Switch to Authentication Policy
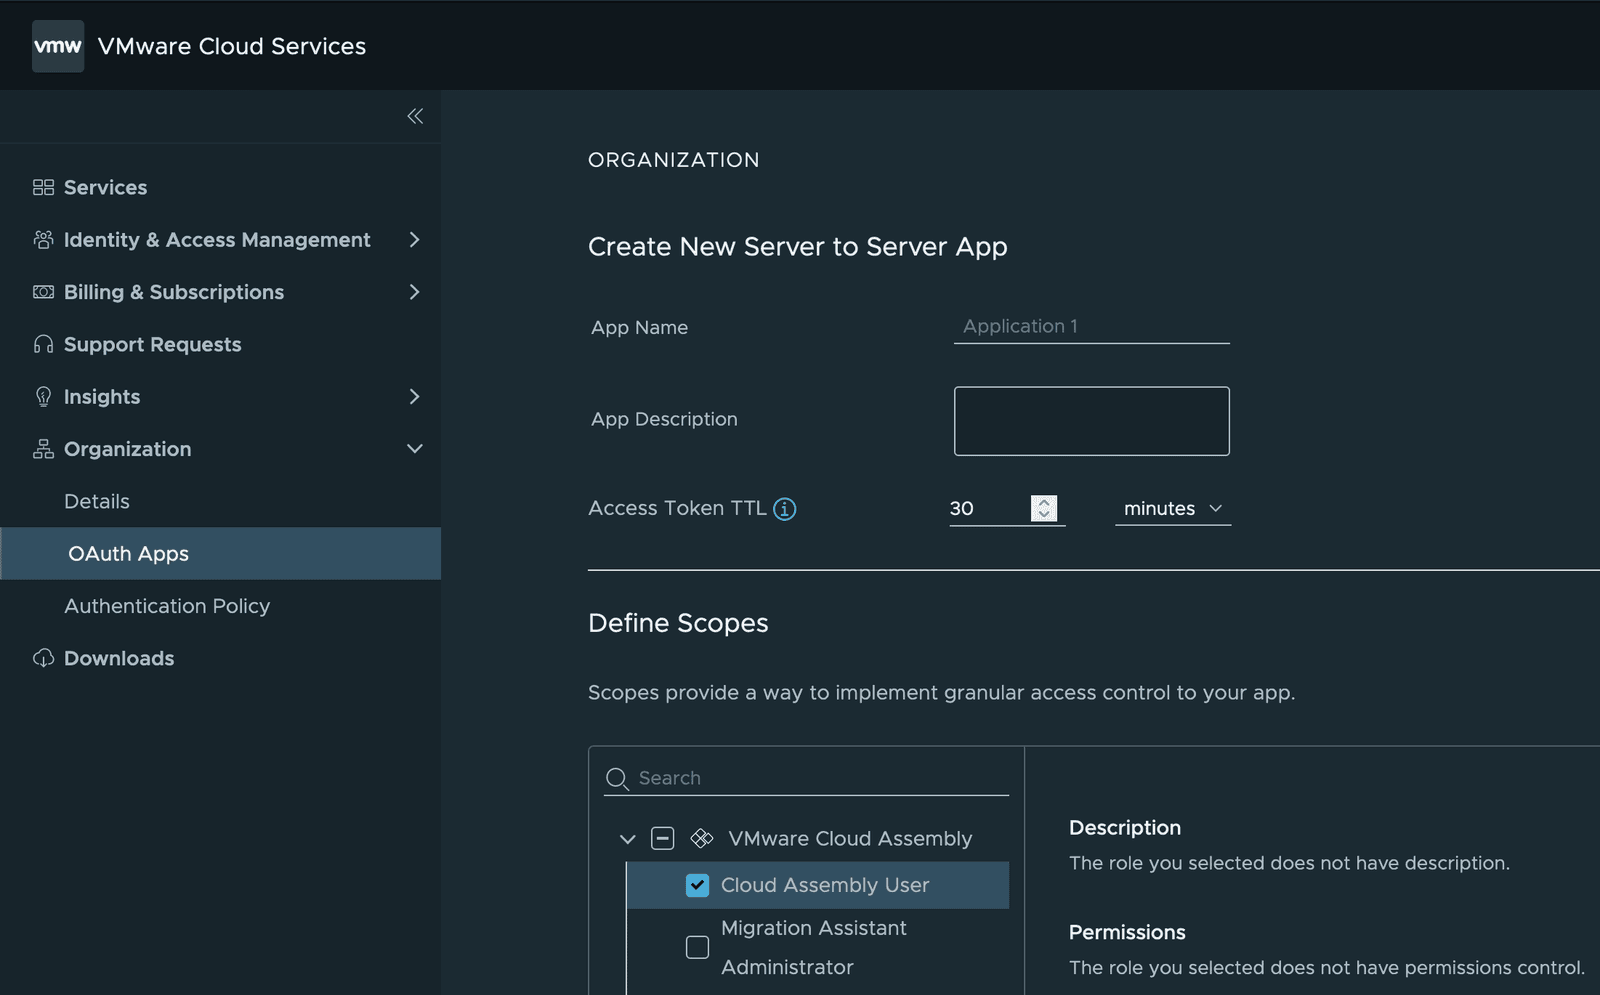Screen dimensions: 1600x995 [x=167, y=606]
